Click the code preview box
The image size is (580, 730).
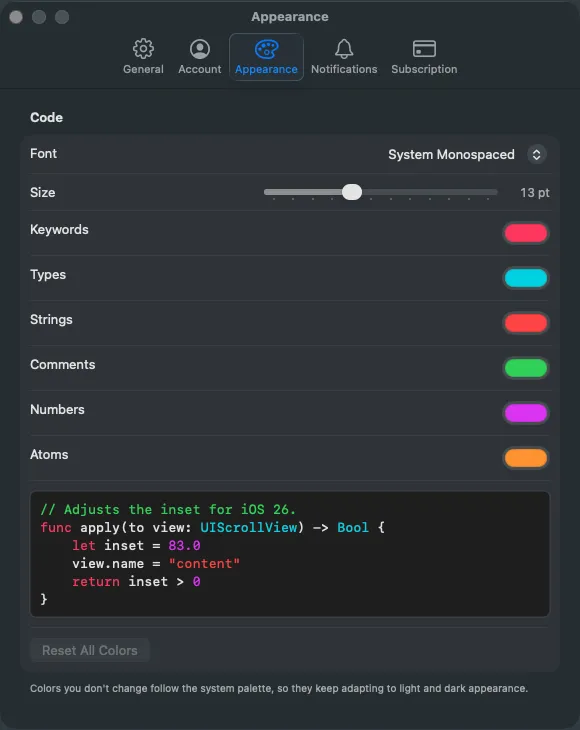290,554
